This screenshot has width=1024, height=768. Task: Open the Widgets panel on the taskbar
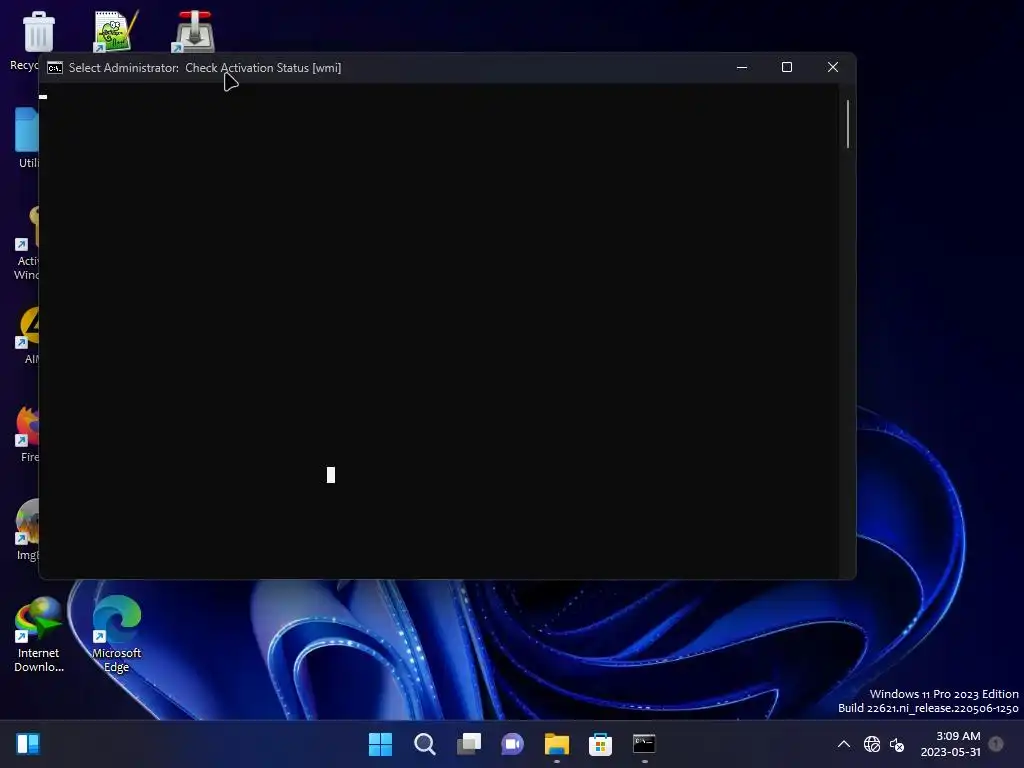28,743
